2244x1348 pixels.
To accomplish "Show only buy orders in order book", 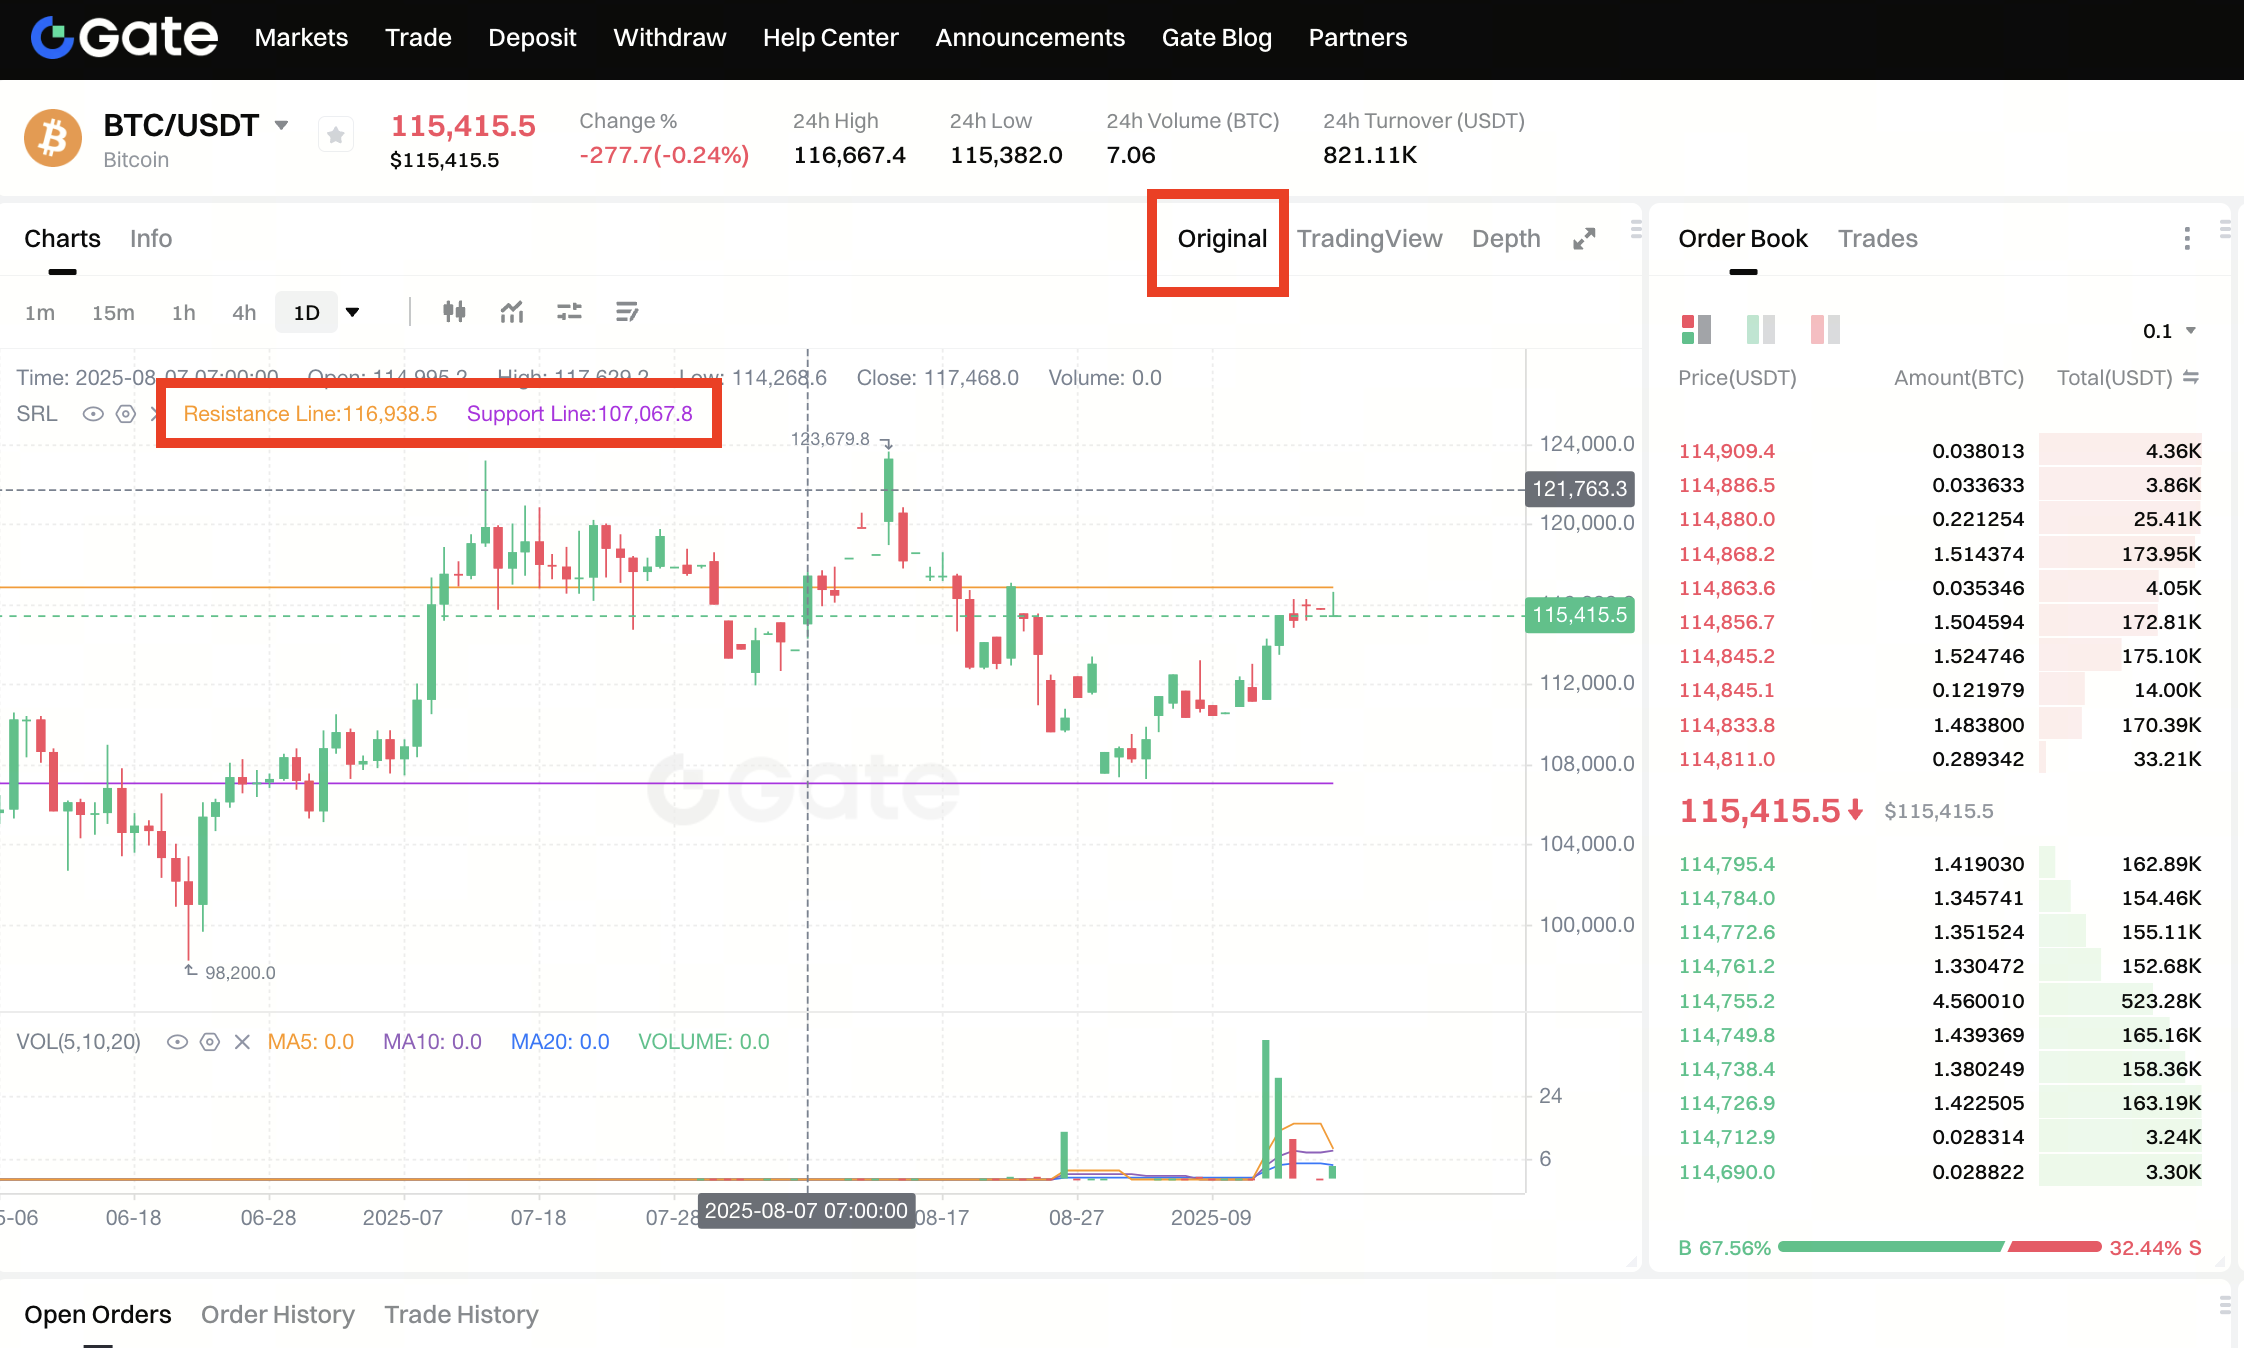I will click(x=1760, y=329).
